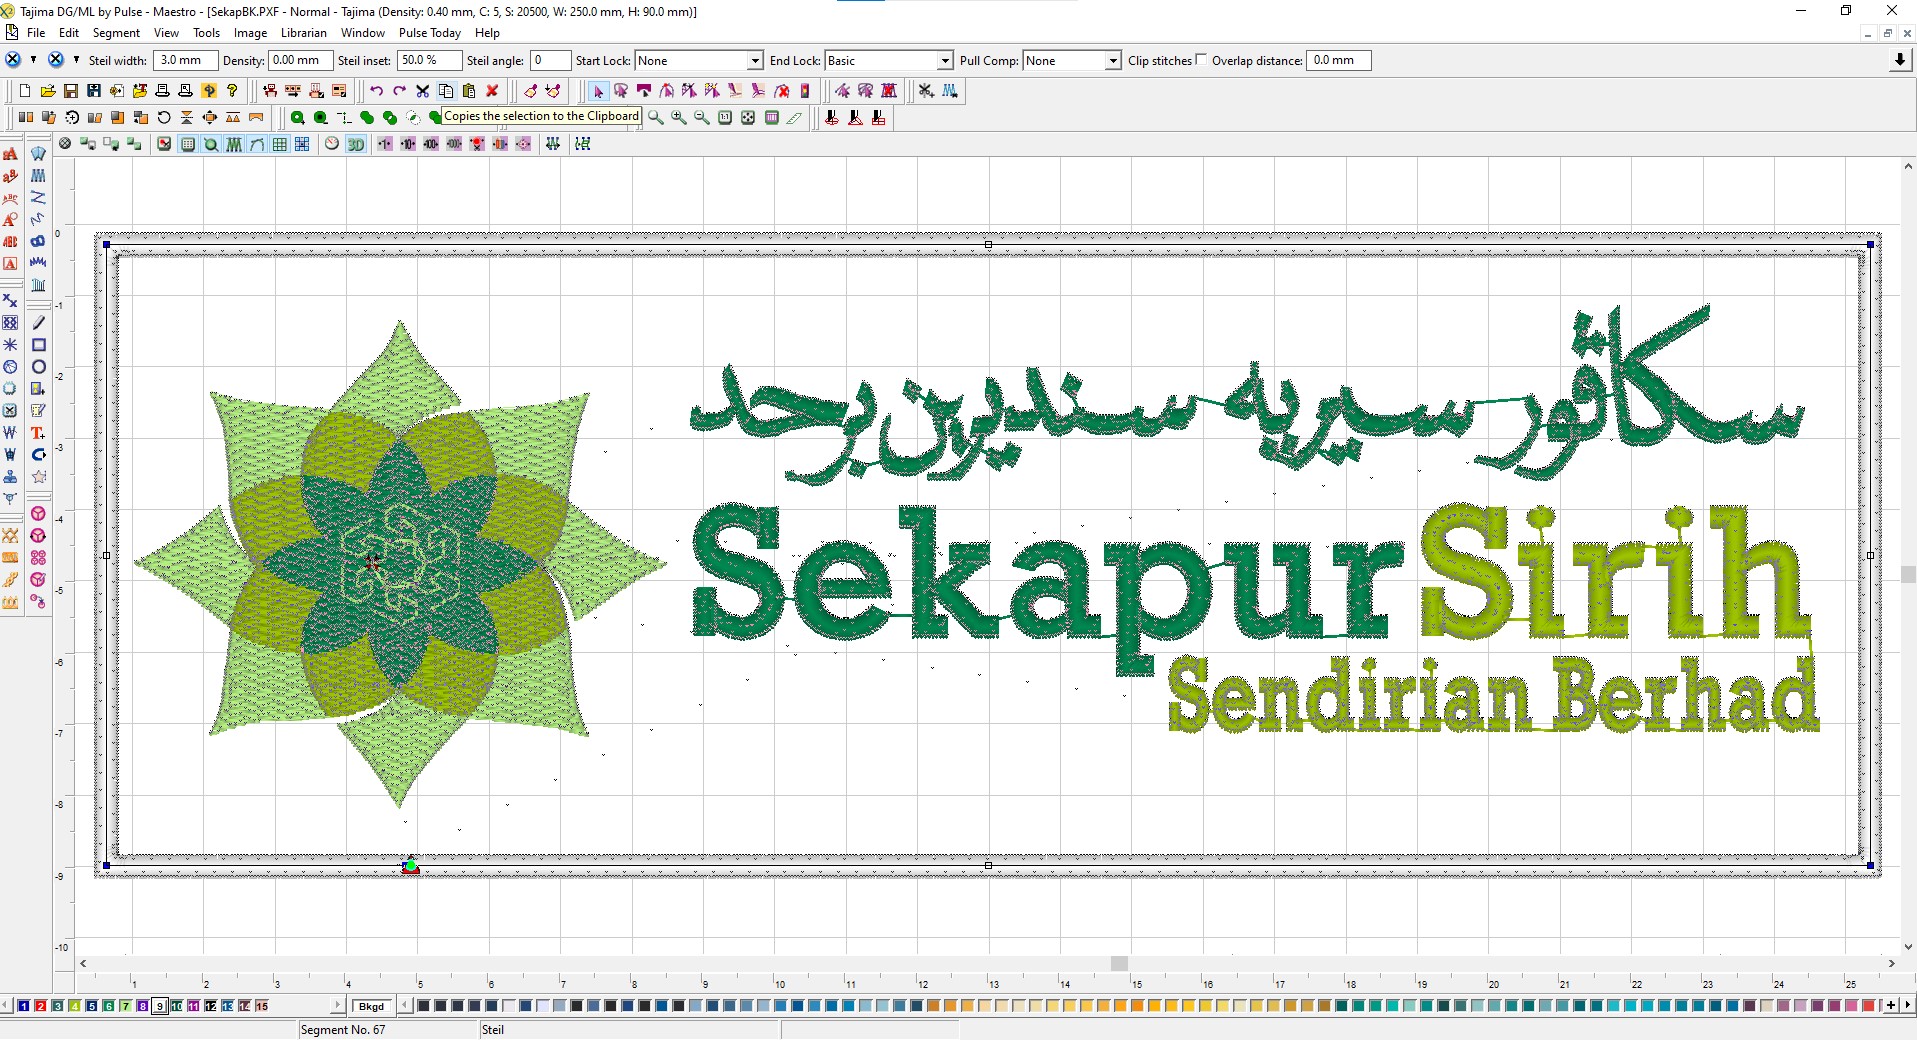Click the Overlap distance input field
This screenshot has height=1040, width=1917.
click(1339, 61)
